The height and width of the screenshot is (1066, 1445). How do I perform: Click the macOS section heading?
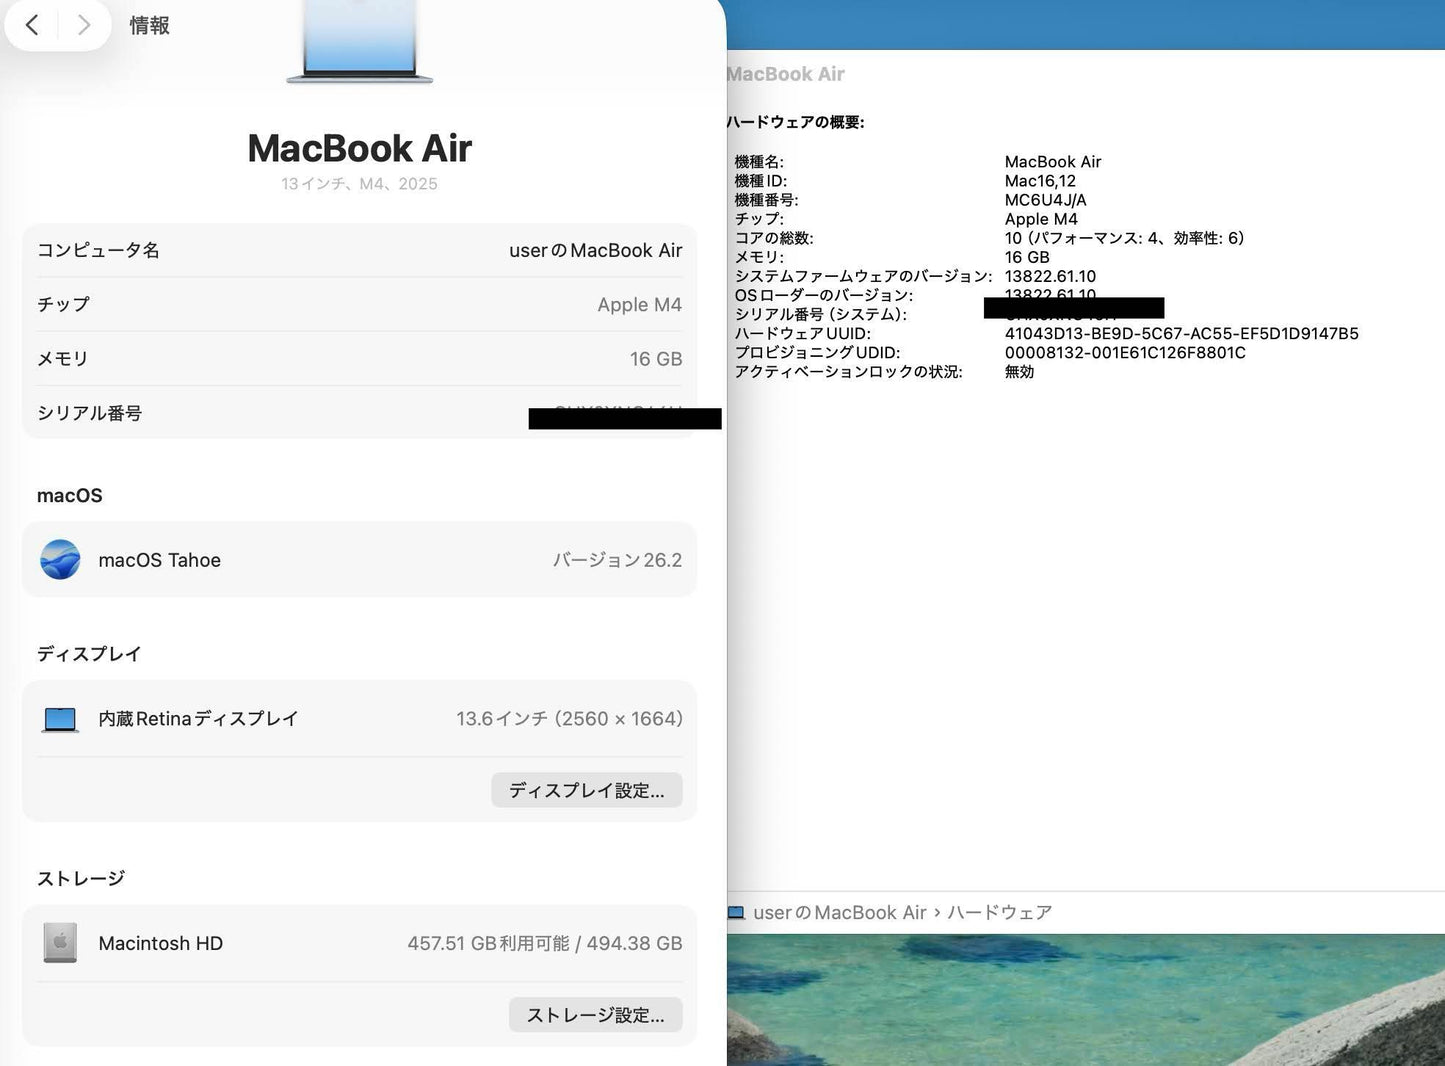pyautogui.click(x=70, y=495)
